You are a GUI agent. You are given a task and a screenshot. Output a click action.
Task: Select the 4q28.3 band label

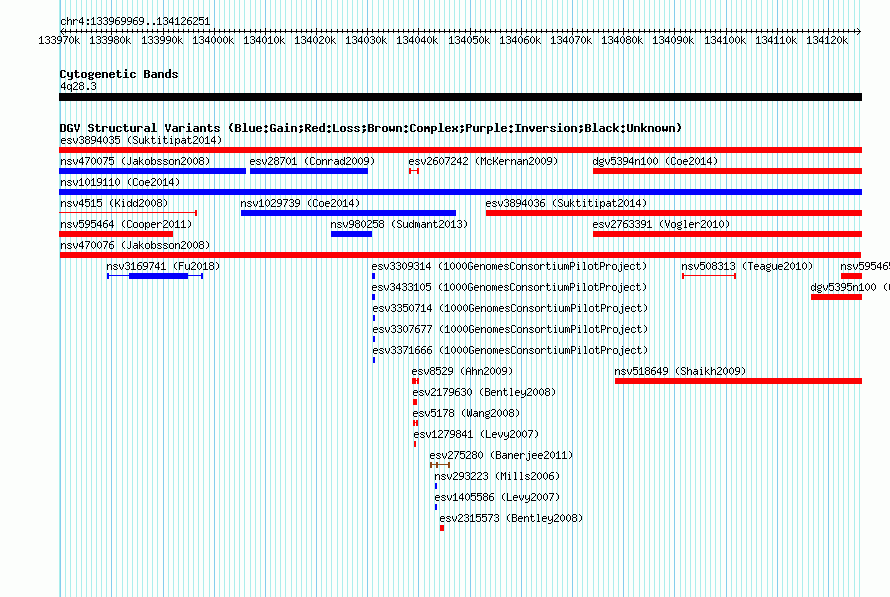pos(78,86)
